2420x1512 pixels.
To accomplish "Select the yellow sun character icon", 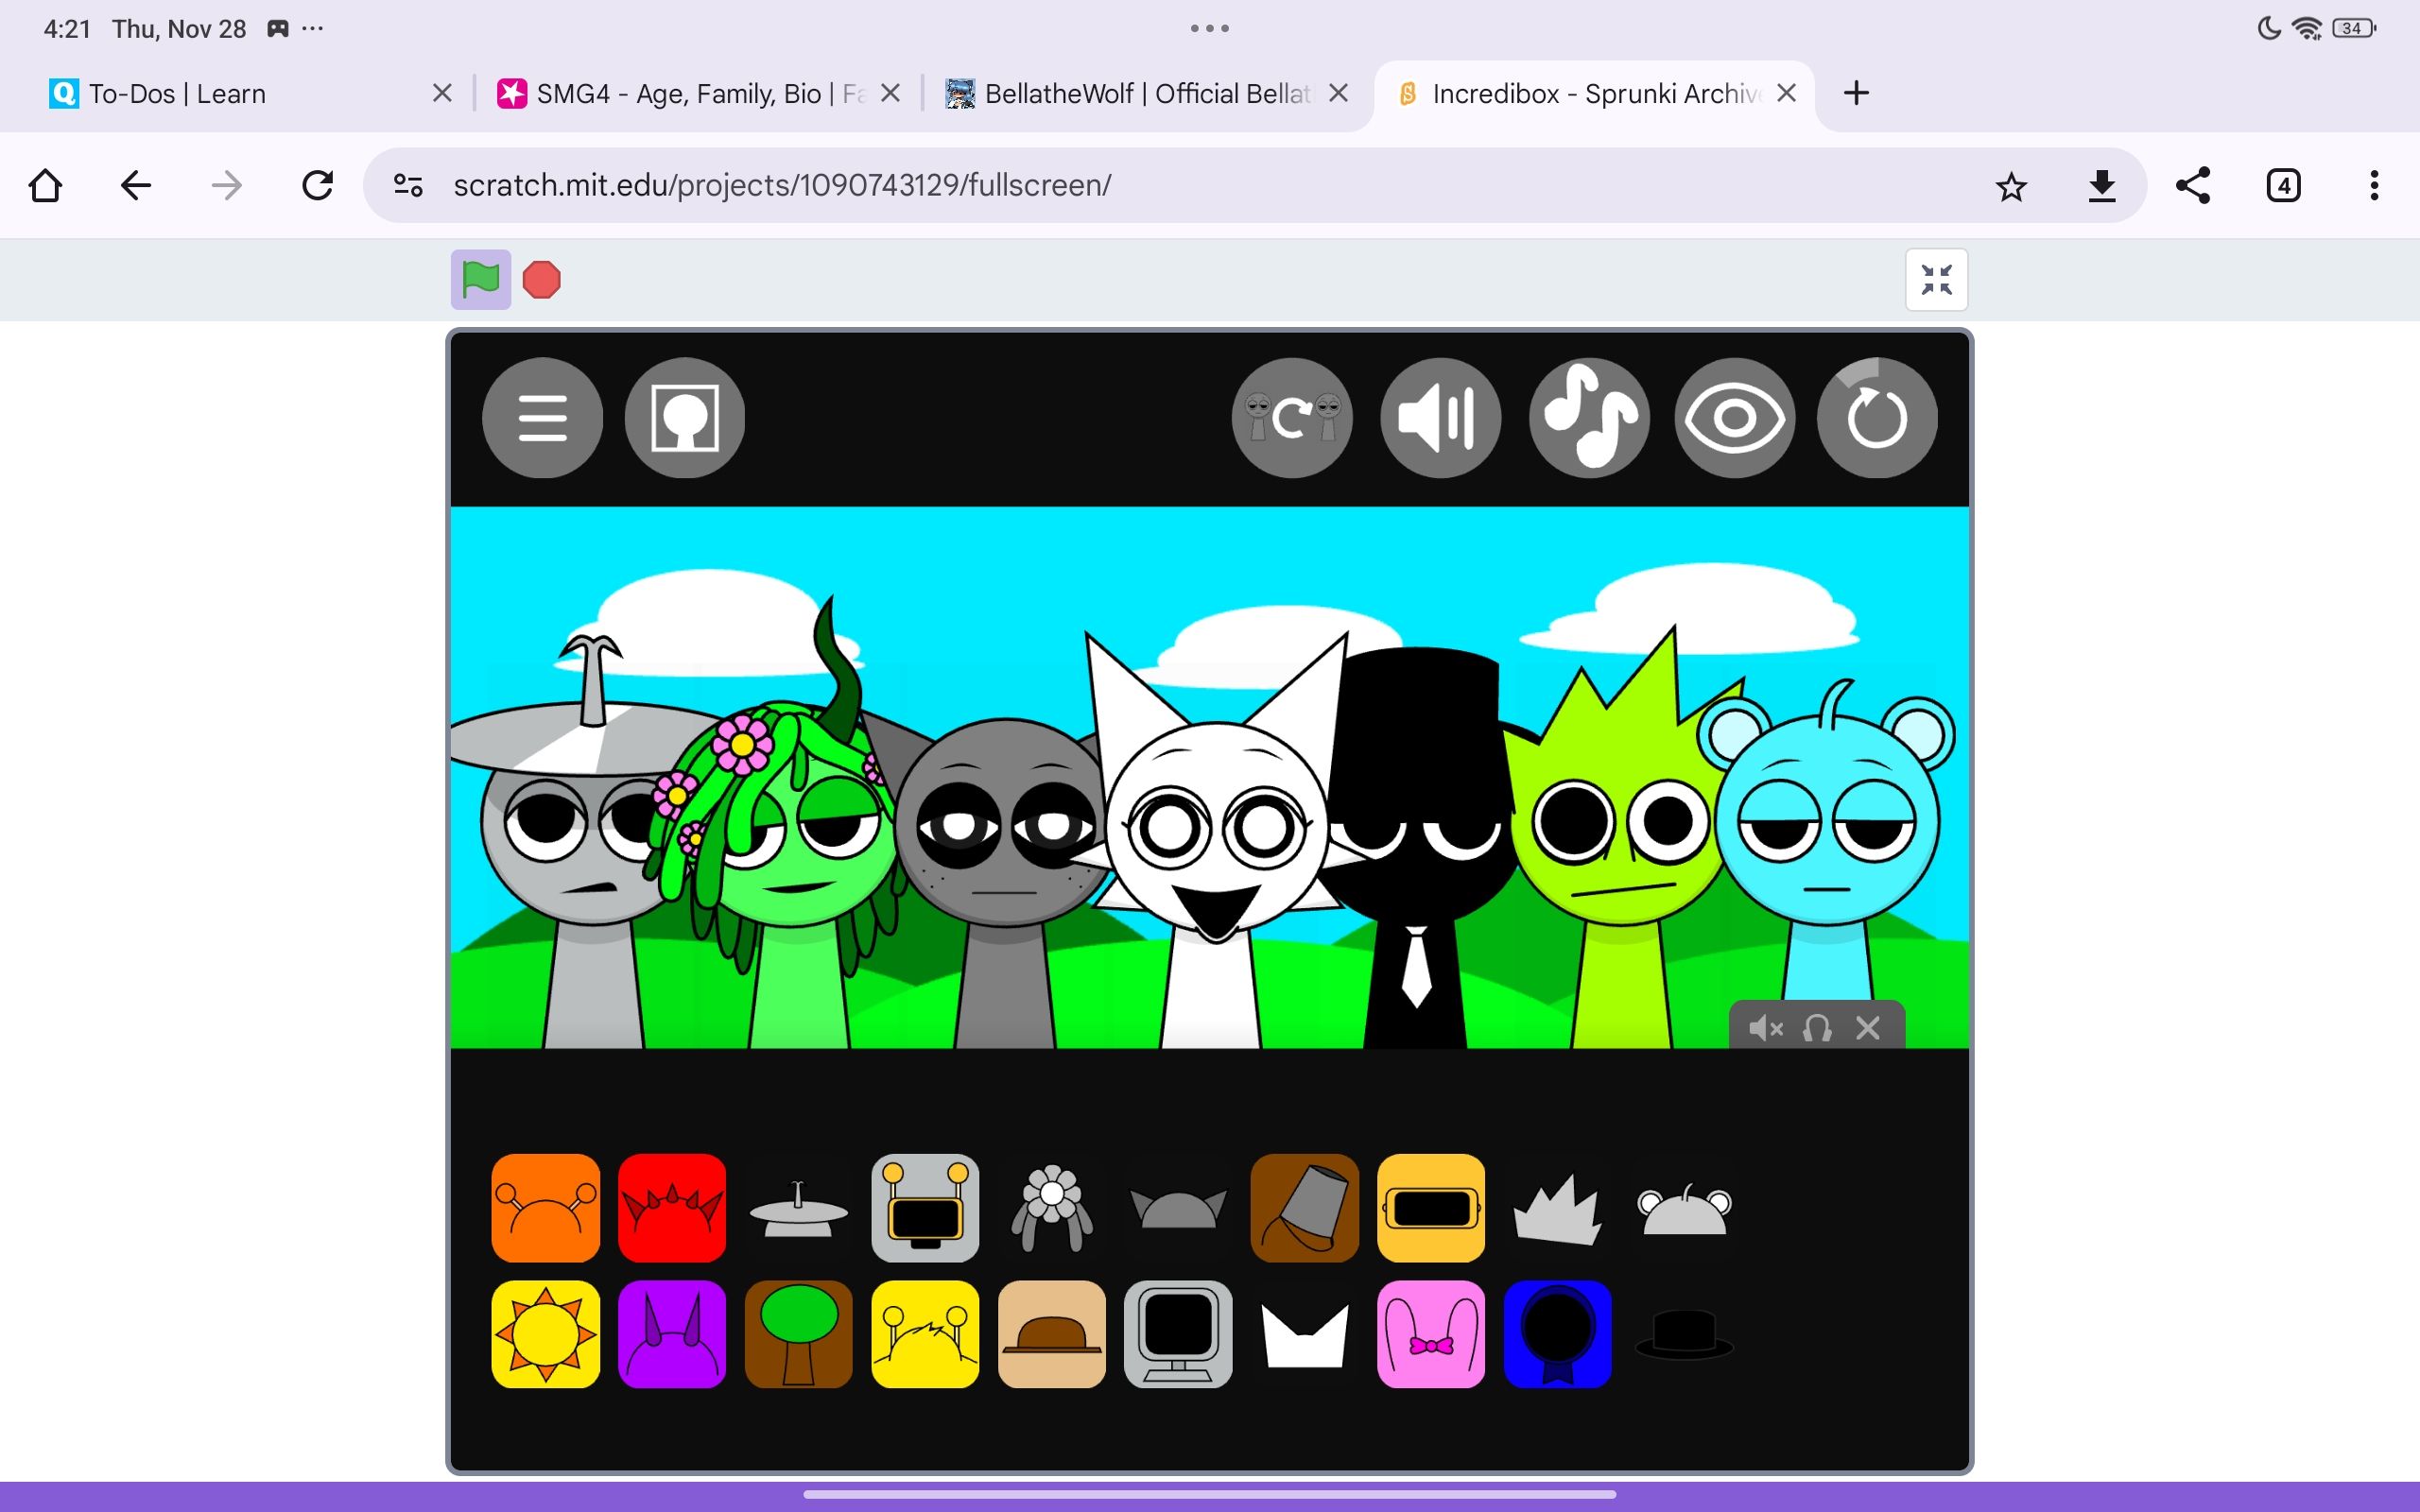I will (546, 1334).
